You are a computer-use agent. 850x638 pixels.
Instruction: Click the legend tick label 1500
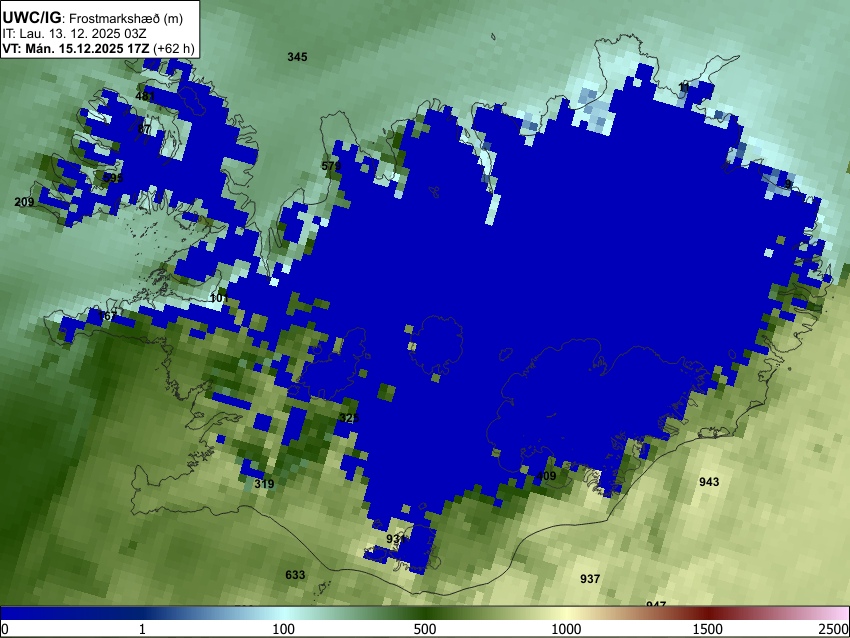708,629
